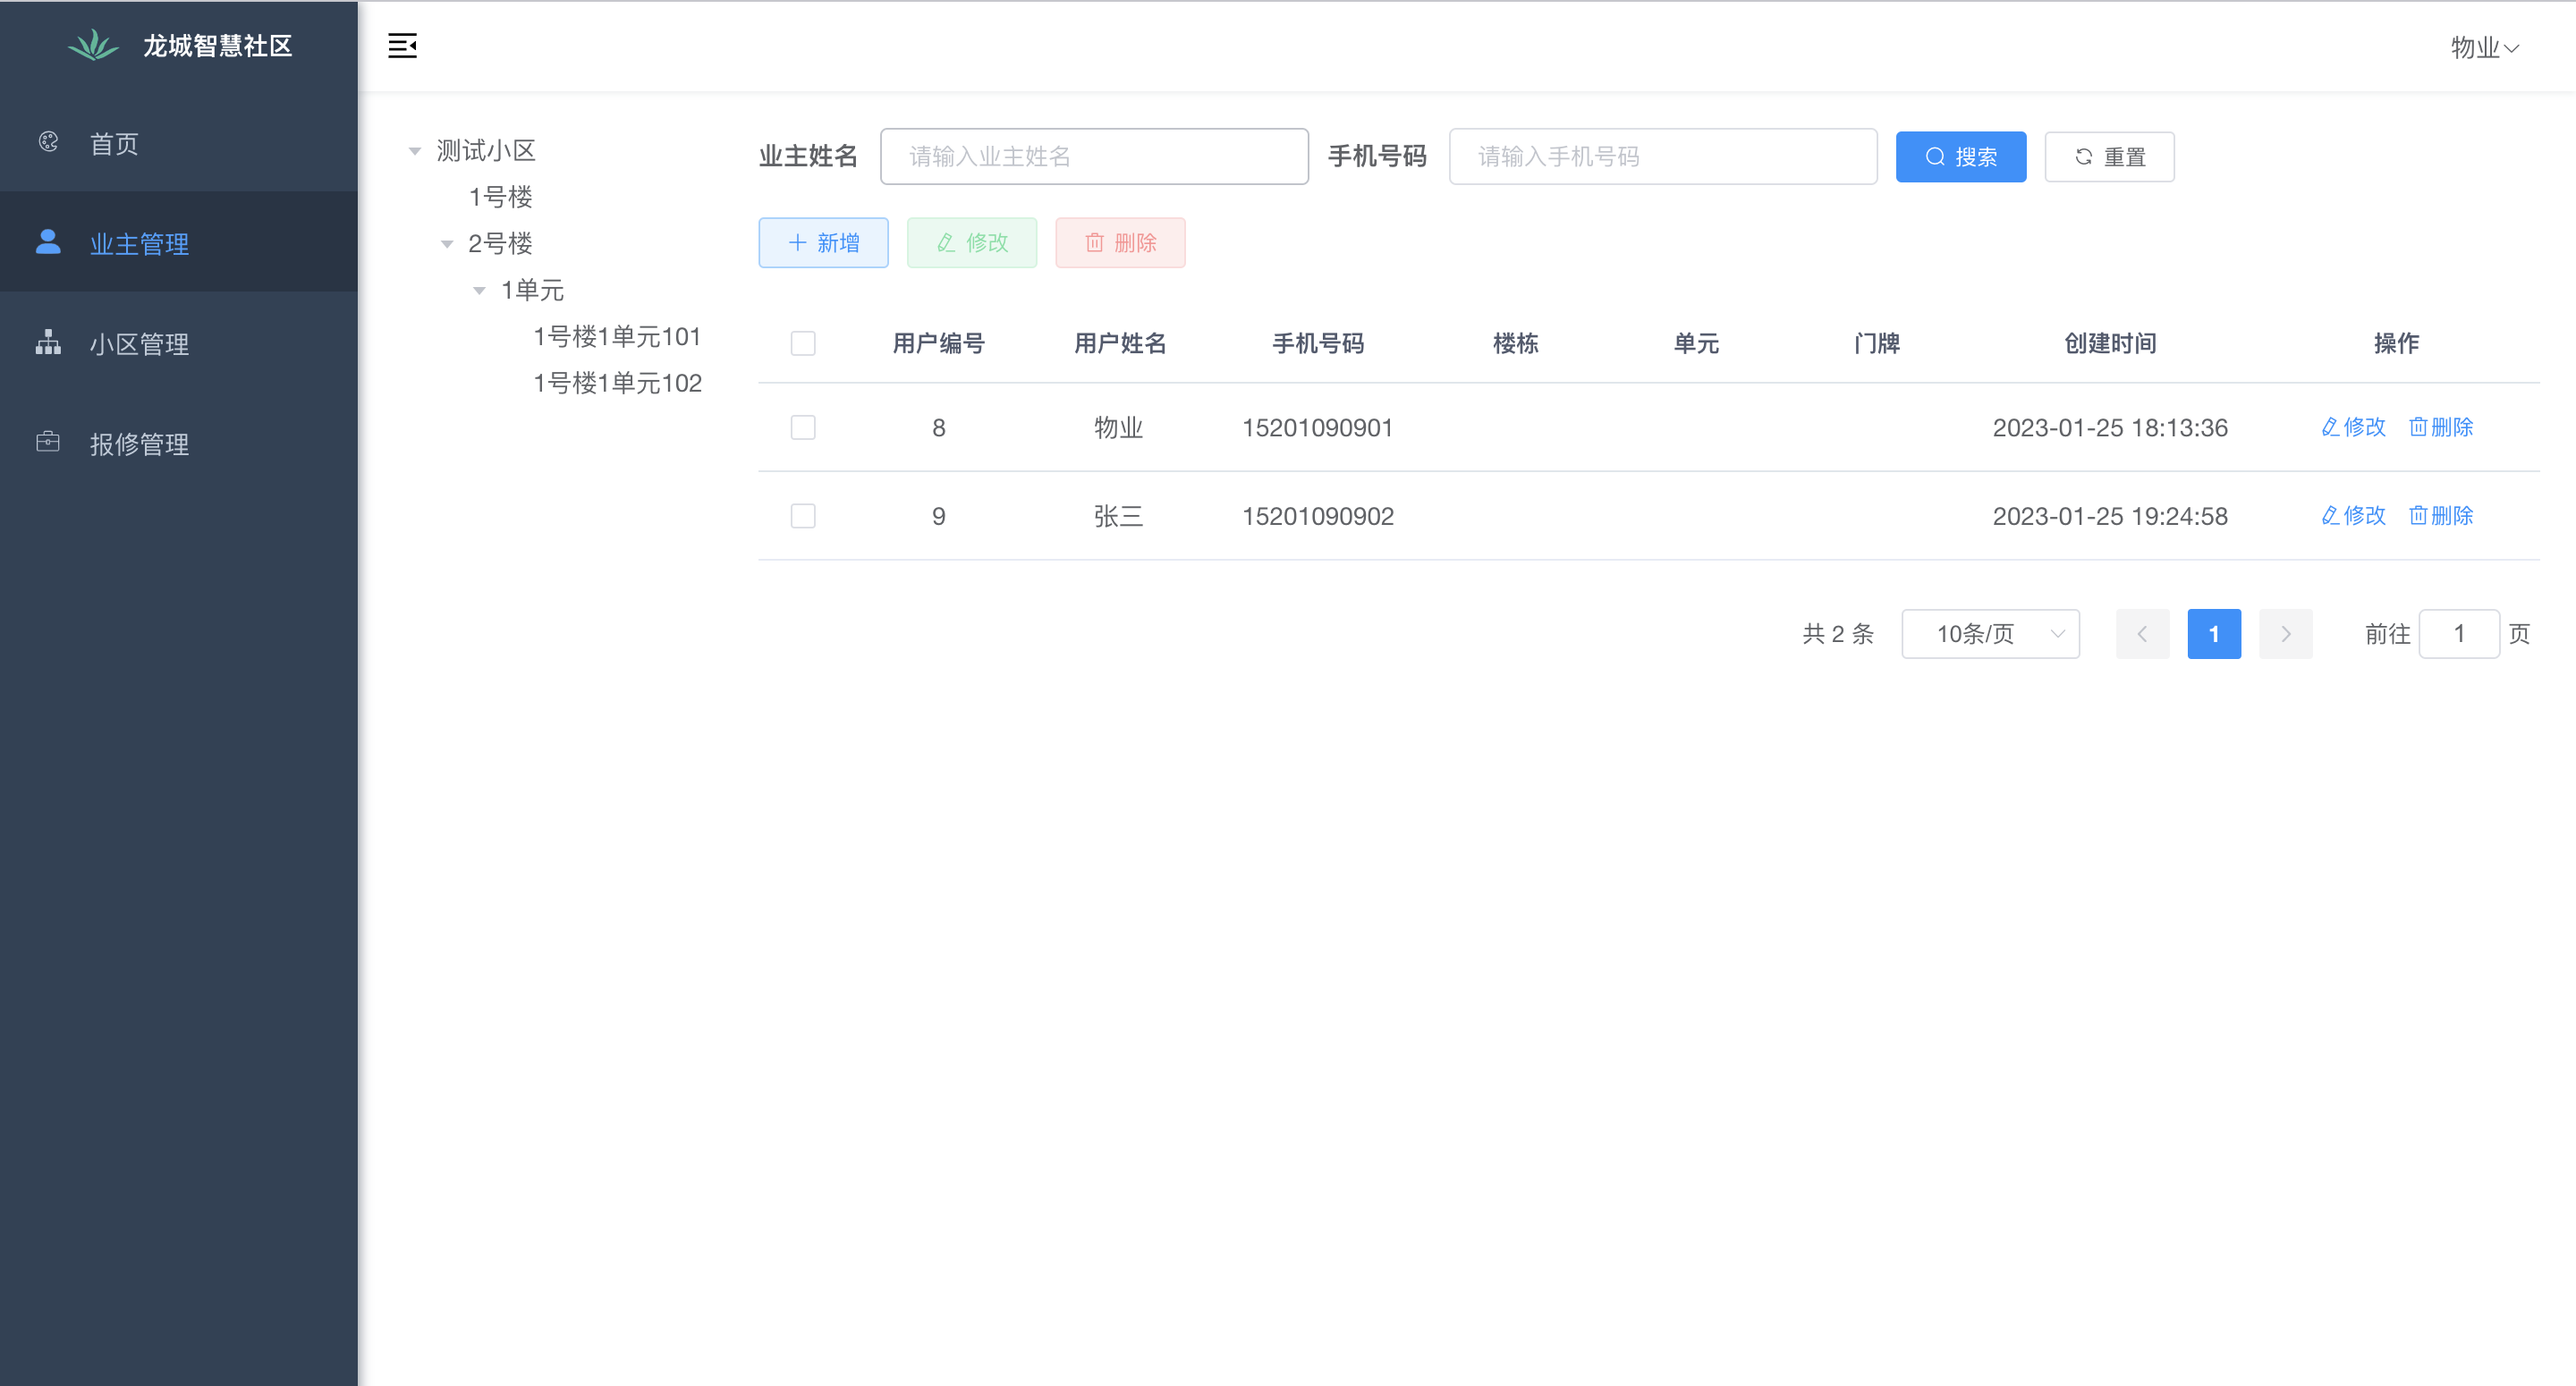
Task: Select page 1 in pagination
Action: tap(2214, 634)
